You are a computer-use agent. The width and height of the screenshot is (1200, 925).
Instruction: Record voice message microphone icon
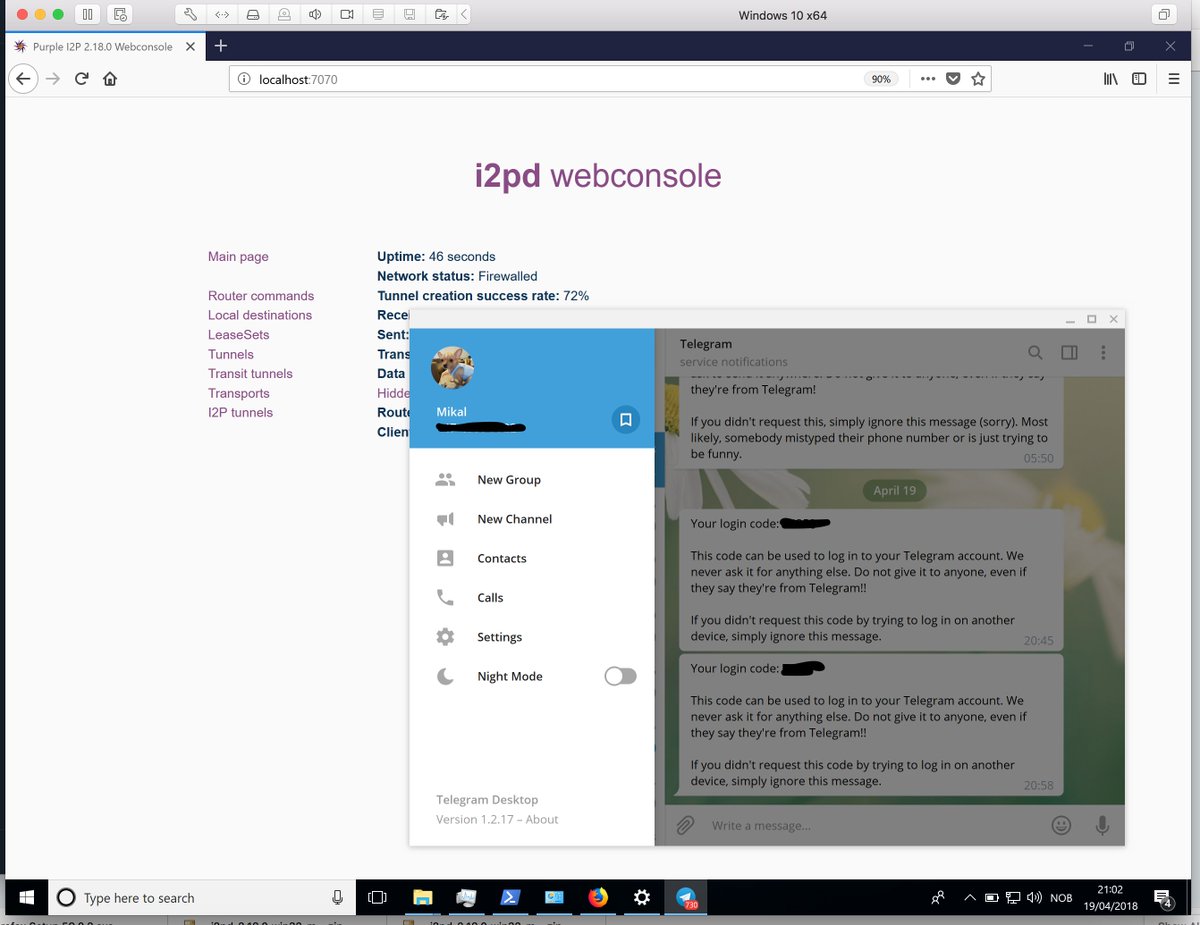coord(1102,825)
